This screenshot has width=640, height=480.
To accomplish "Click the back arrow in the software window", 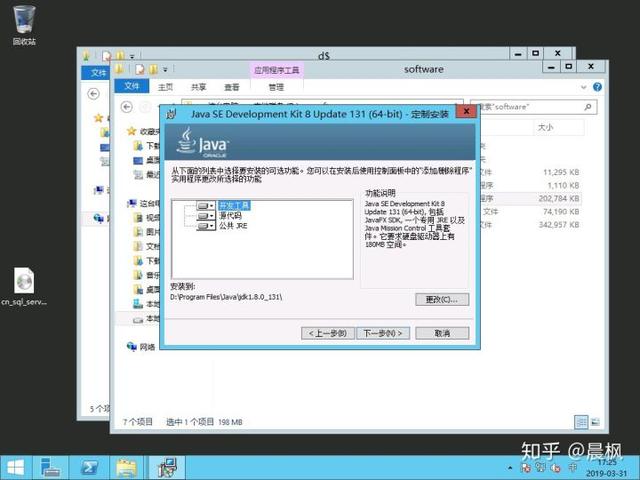I will [127, 107].
